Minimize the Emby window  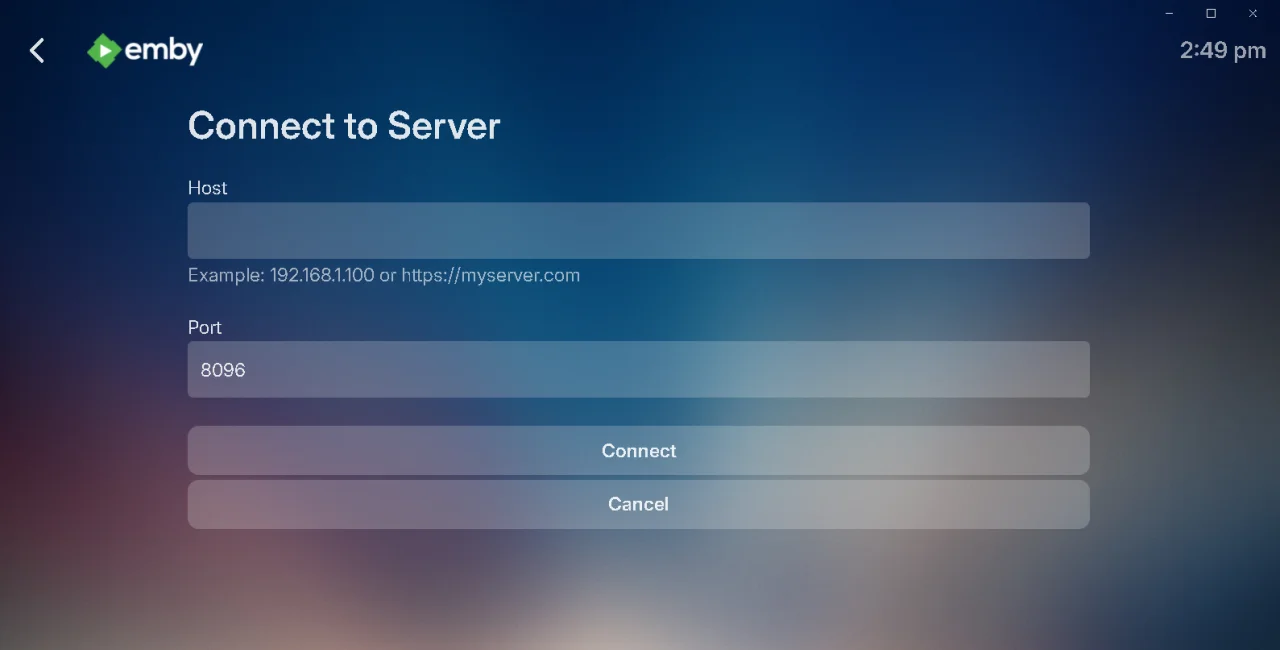point(1169,13)
